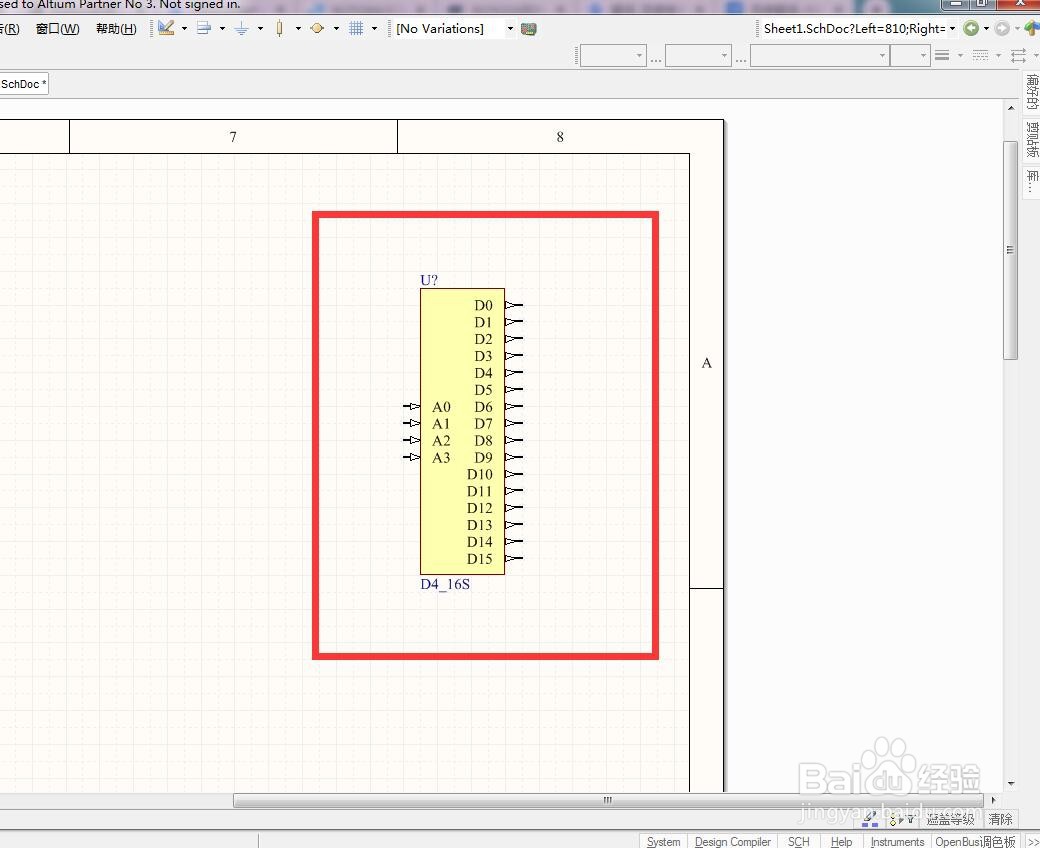Screen dimensions: 1040x848
Task: Open the Sheet1.SchDoc address dropdown
Action: pyautogui.click(x=952, y=29)
